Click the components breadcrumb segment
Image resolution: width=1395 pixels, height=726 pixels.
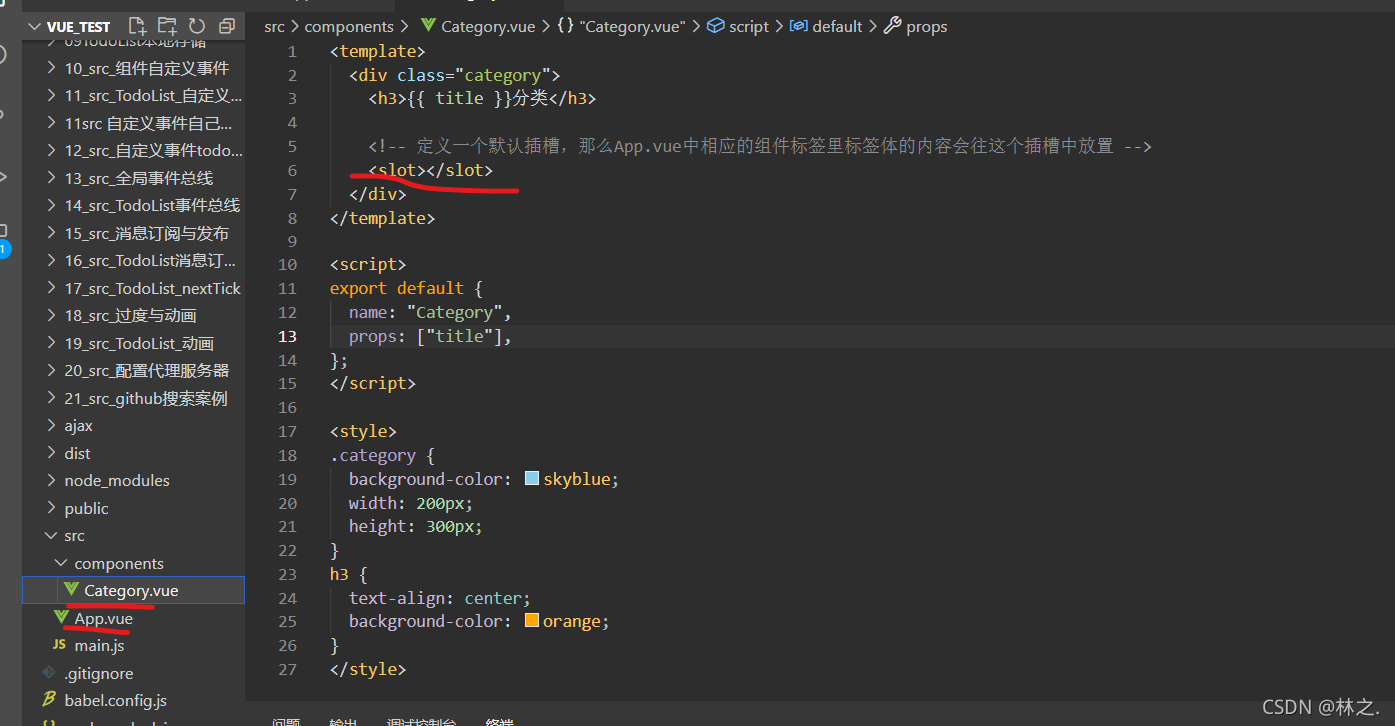point(349,27)
